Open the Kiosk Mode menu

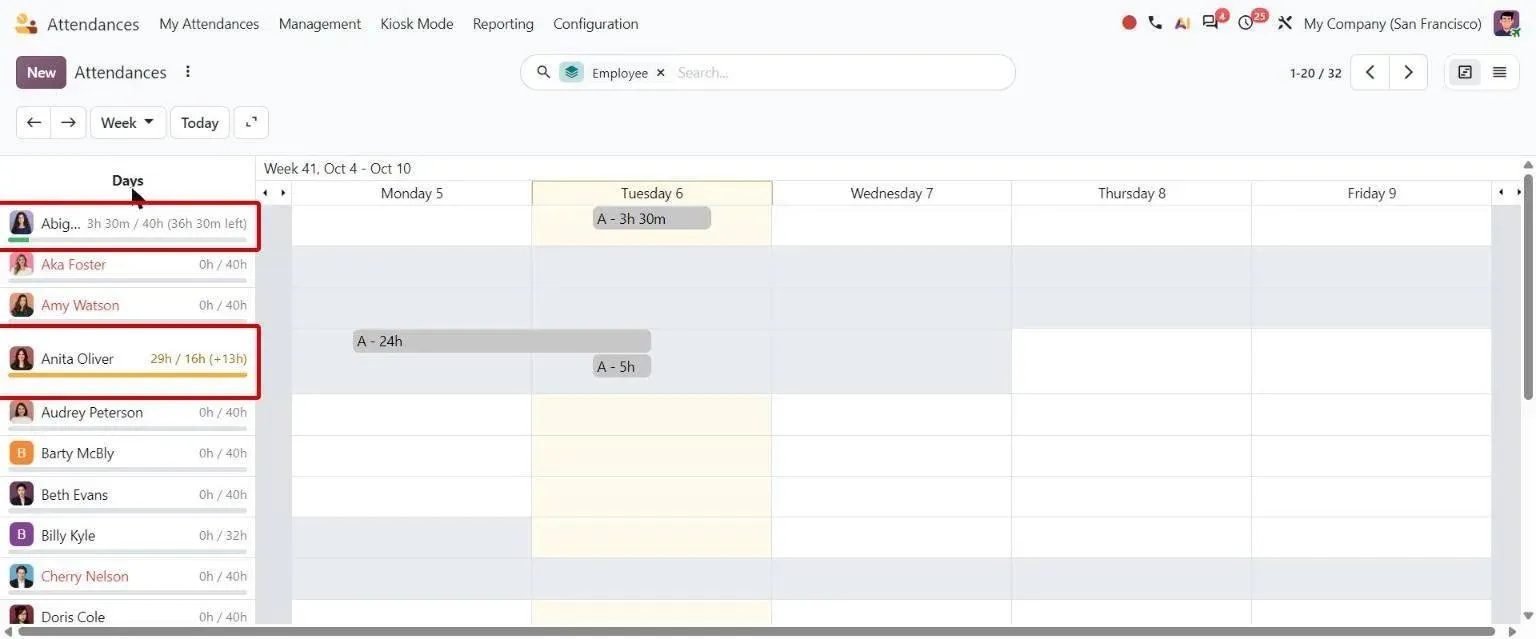point(417,23)
